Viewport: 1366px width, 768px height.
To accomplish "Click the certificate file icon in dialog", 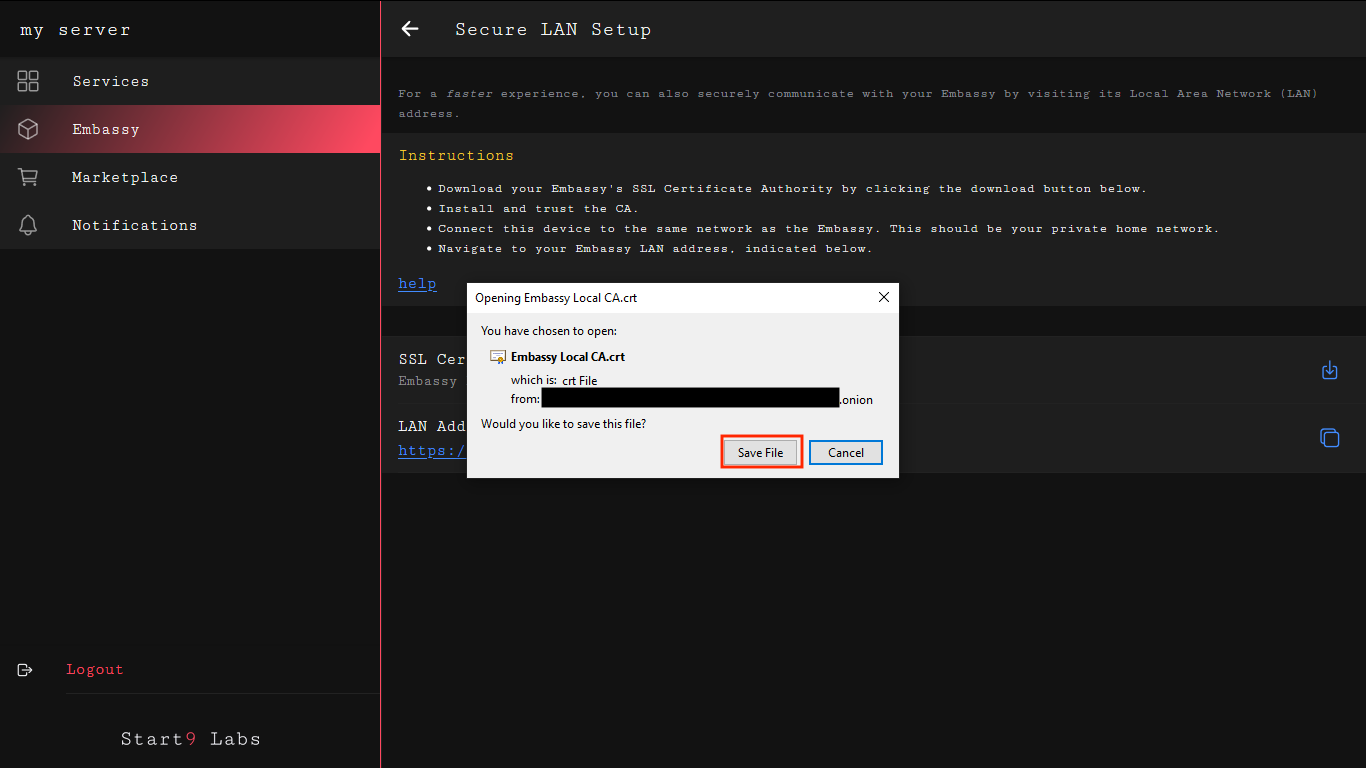I will (497, 357).
